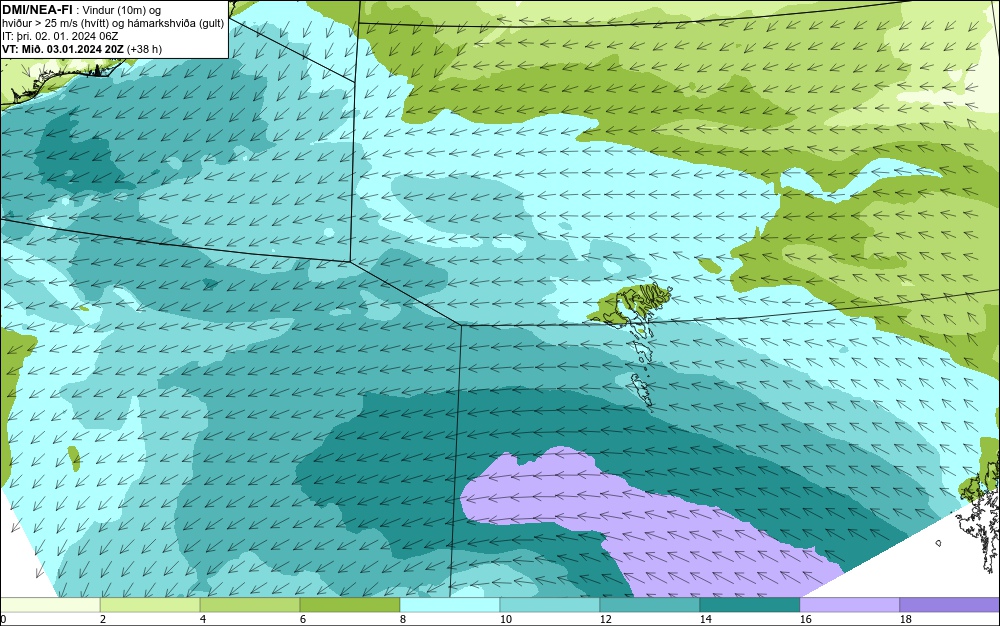The width and height of the screenshot is (1000, 626).
Task: Click the 8–10 m/s legend color swatch
Action: [x=450, y=605]
